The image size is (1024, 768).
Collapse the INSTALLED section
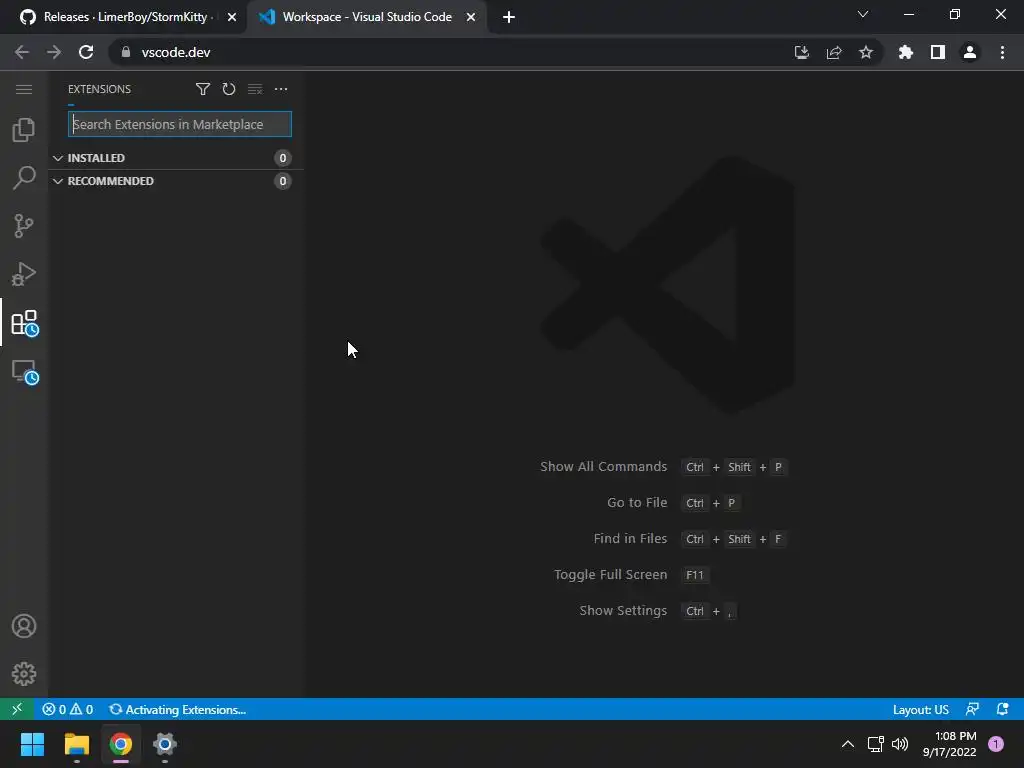[x=176, y=158]
